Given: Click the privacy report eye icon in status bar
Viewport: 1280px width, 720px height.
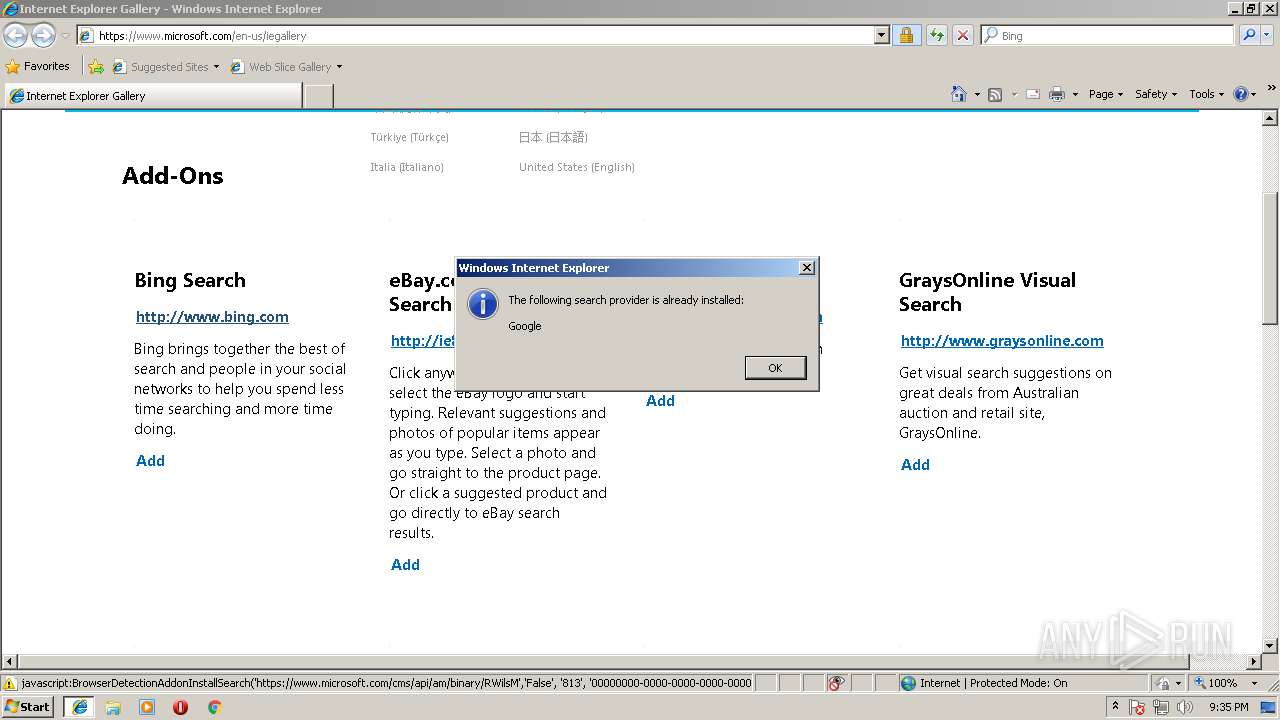Looking at the screenshot, I should coord(836,683).
